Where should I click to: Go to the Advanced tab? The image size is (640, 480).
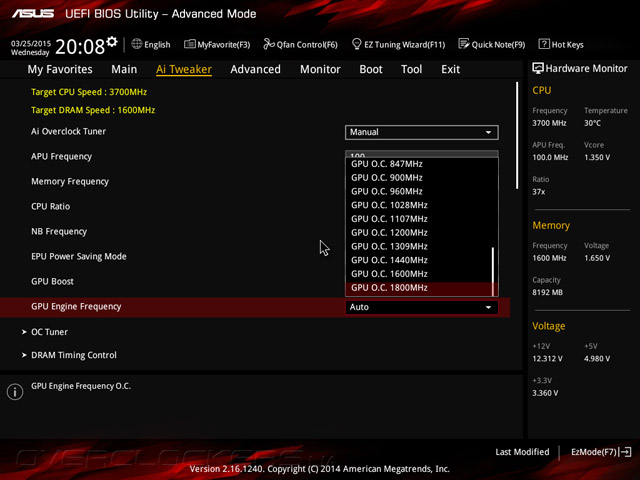[x=256, y=69]
